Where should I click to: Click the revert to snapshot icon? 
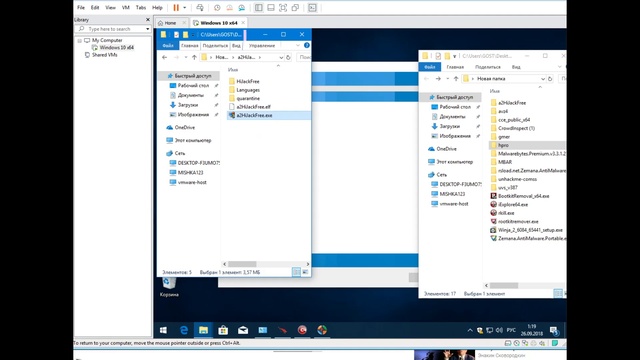click(229, 7)
